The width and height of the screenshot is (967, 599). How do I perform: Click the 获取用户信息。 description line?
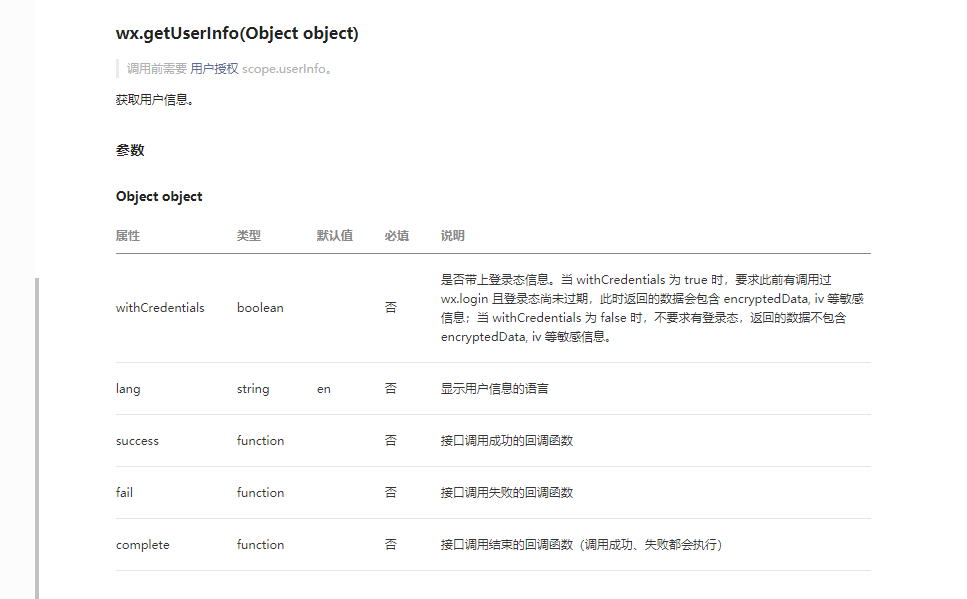(154, 100)
